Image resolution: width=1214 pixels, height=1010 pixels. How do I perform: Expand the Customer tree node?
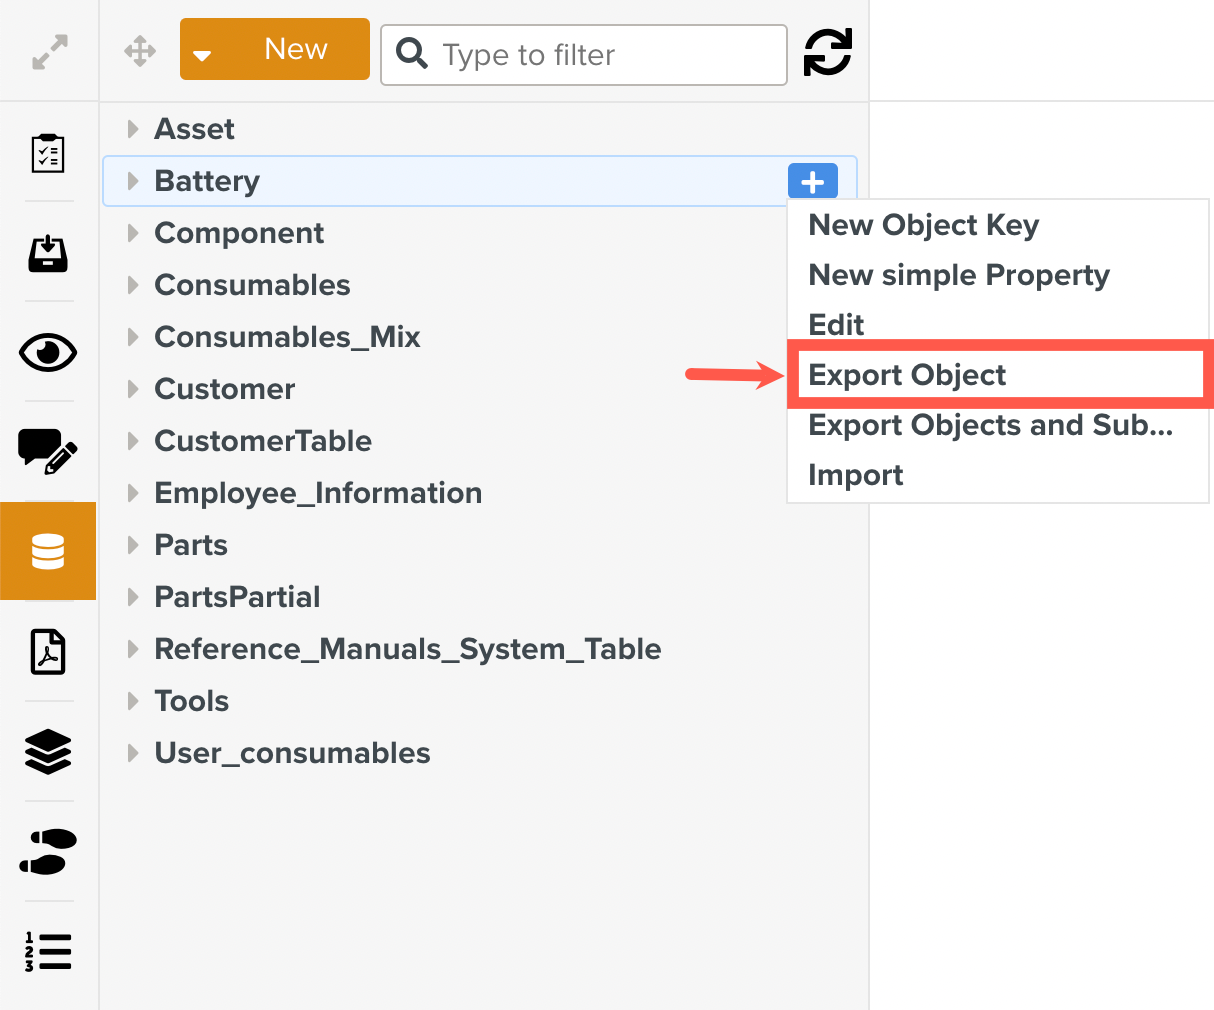point(133,389)
